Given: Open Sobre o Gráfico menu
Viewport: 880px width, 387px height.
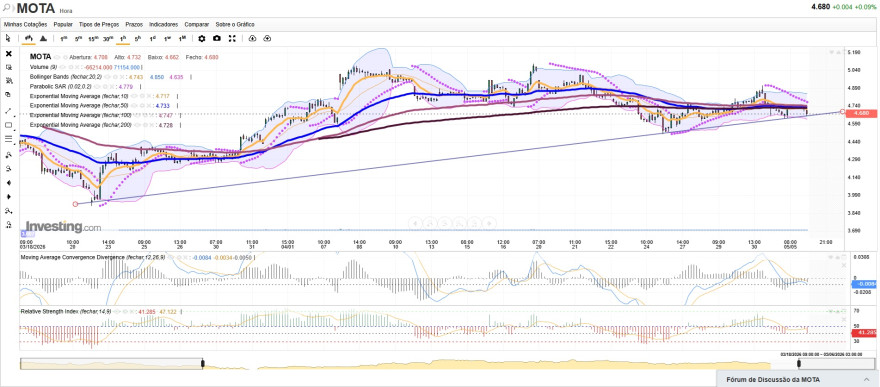Looking at the screenshot, I should pos(235,25).
